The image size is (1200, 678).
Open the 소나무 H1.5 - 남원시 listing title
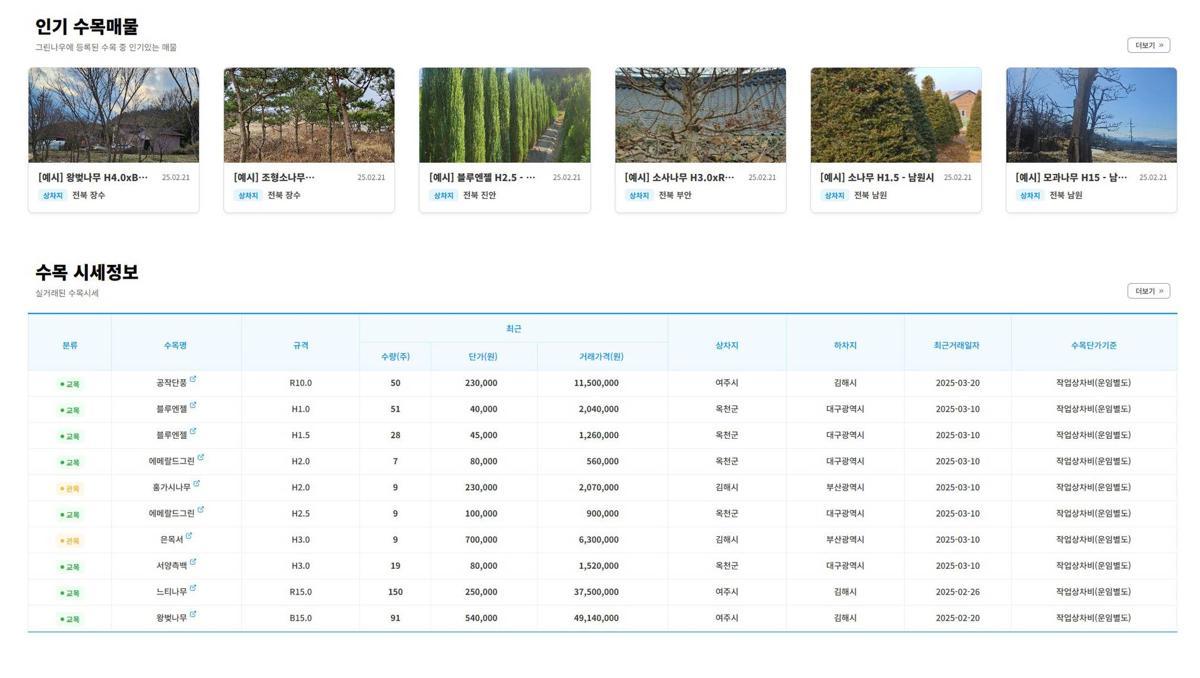point(876,178)
